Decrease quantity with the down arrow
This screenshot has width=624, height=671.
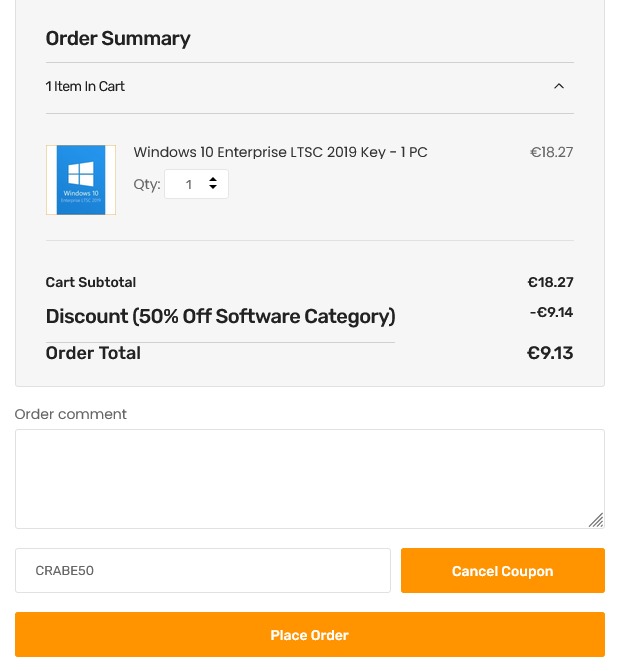tap(213, 187)
